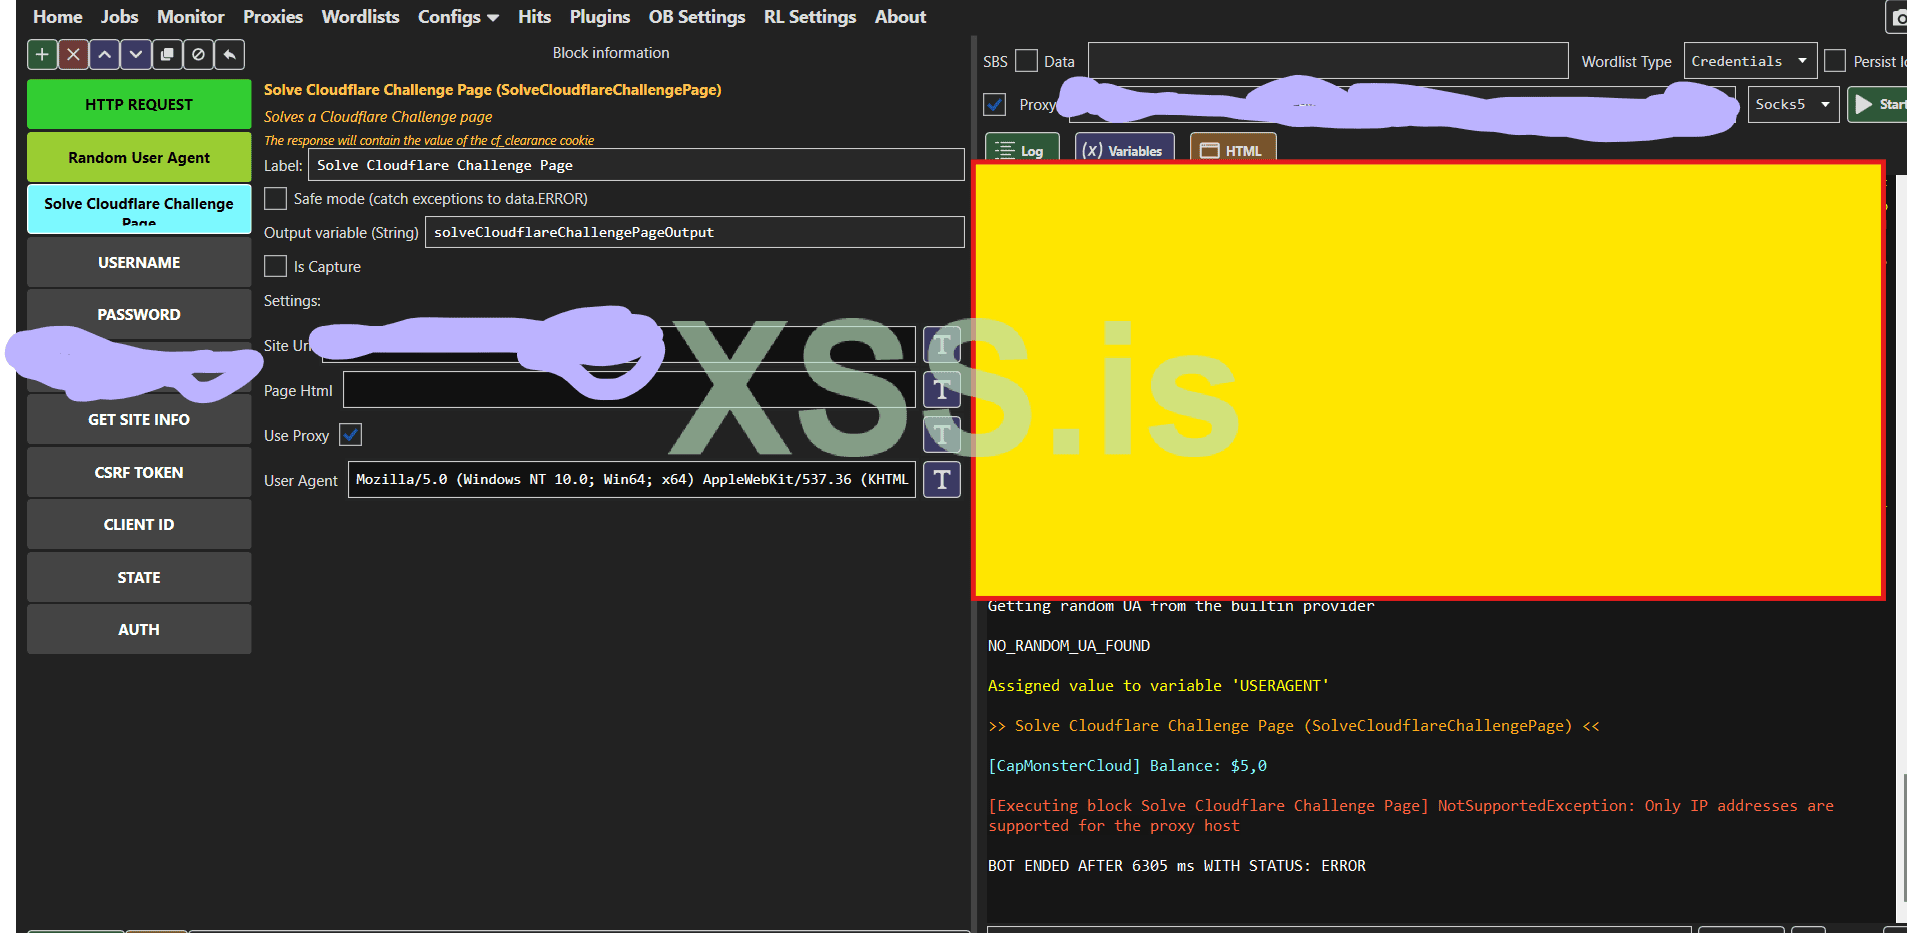Switch to the Log tab
The height and width of the screenshot is (933, 1907).
pyautogui.click(x=1022, y=148)
